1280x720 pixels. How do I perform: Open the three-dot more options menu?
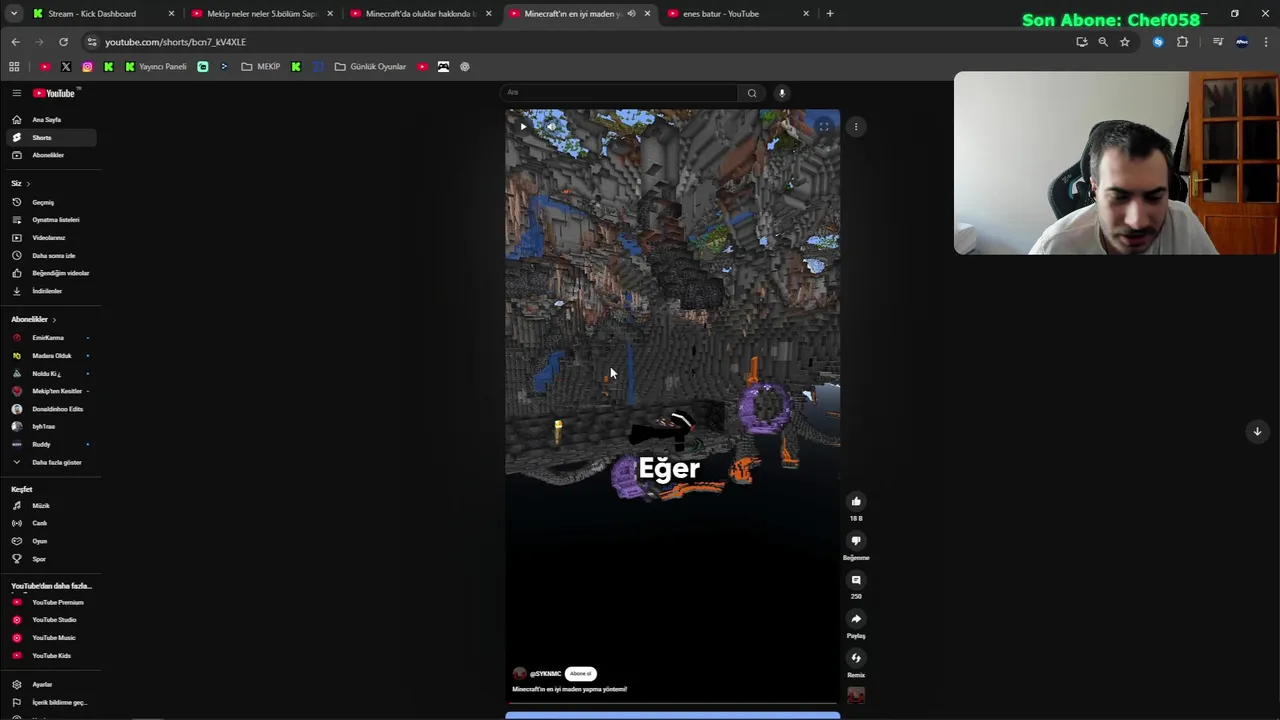(856, 126)
